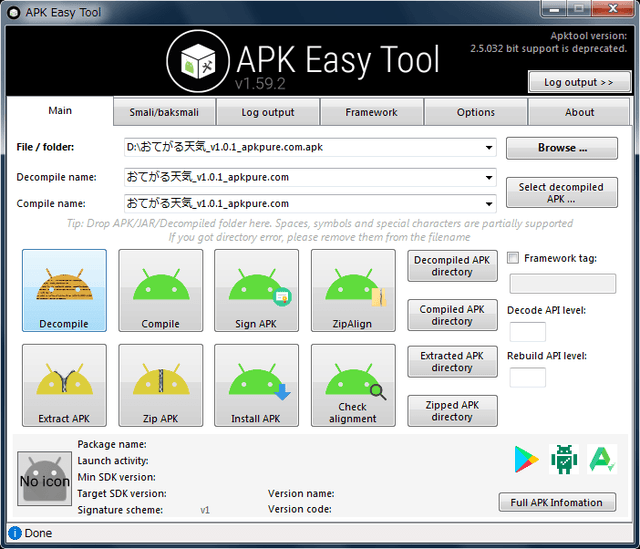This screenshot has width=640, height=549.
Task: Click the title bar app icon
Action: pos(13,13)
